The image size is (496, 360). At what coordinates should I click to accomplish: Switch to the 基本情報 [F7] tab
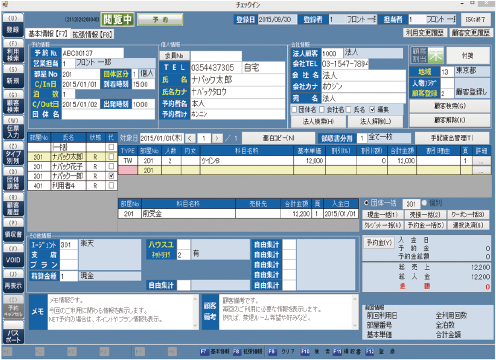point(48,34)
